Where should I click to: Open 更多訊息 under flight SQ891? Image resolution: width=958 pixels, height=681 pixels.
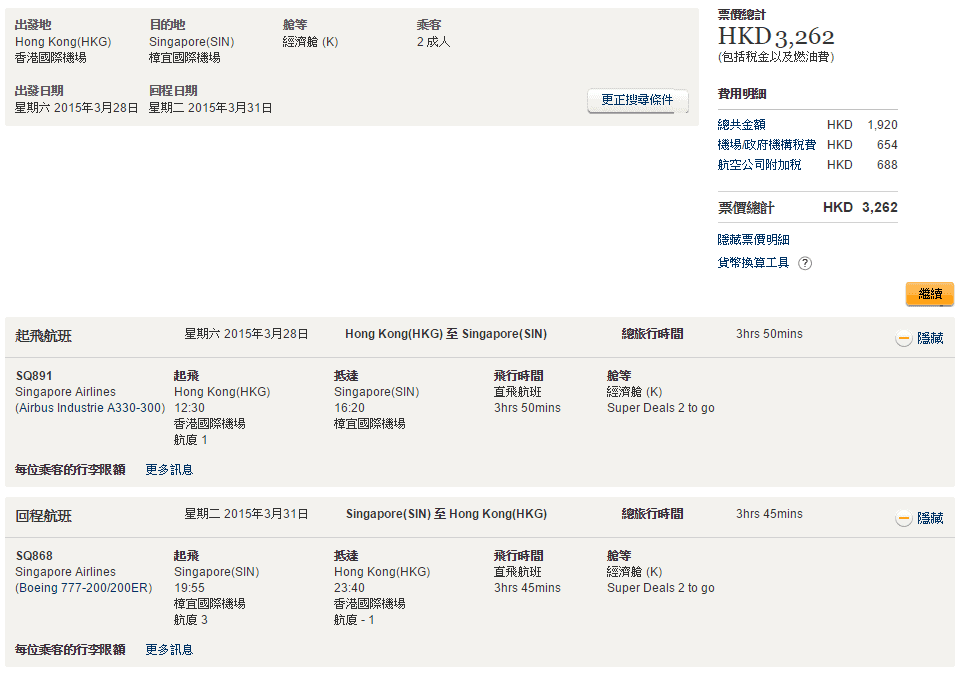coord(169,470)
